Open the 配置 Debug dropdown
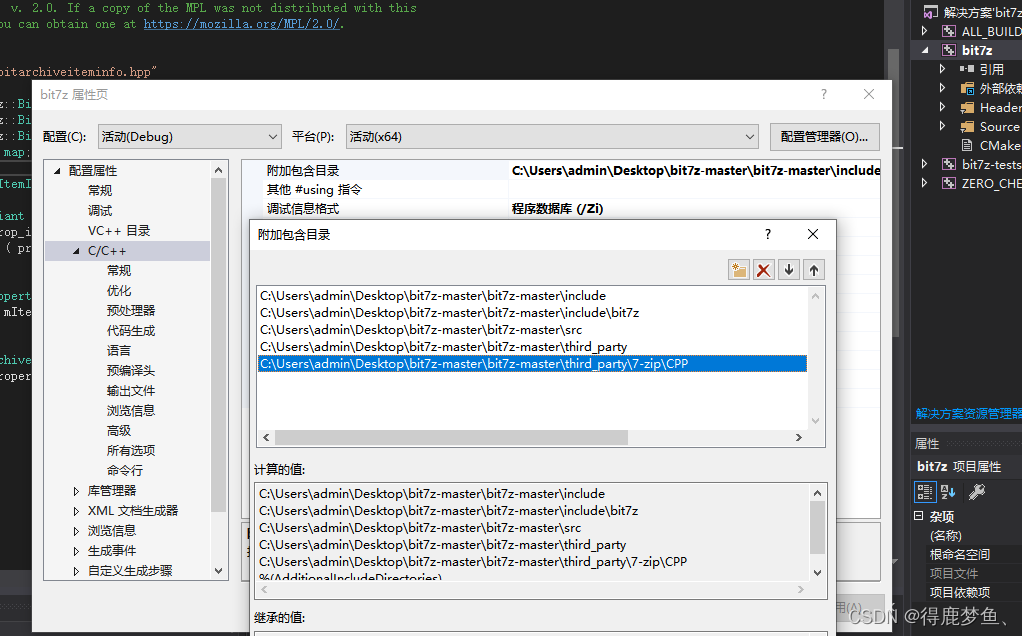This screenshot has height=636, width=1022. coord(190,137)
